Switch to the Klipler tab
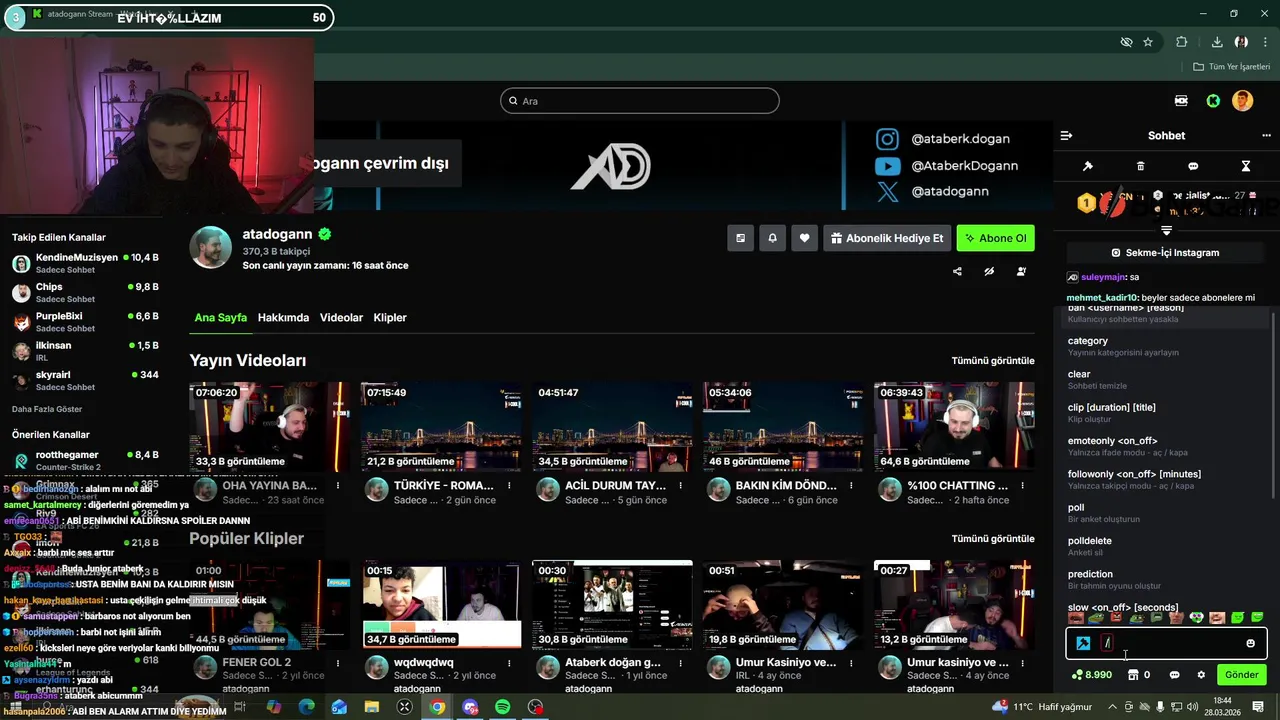Screen dimensions: 1280x720 (x=390, y=317)
